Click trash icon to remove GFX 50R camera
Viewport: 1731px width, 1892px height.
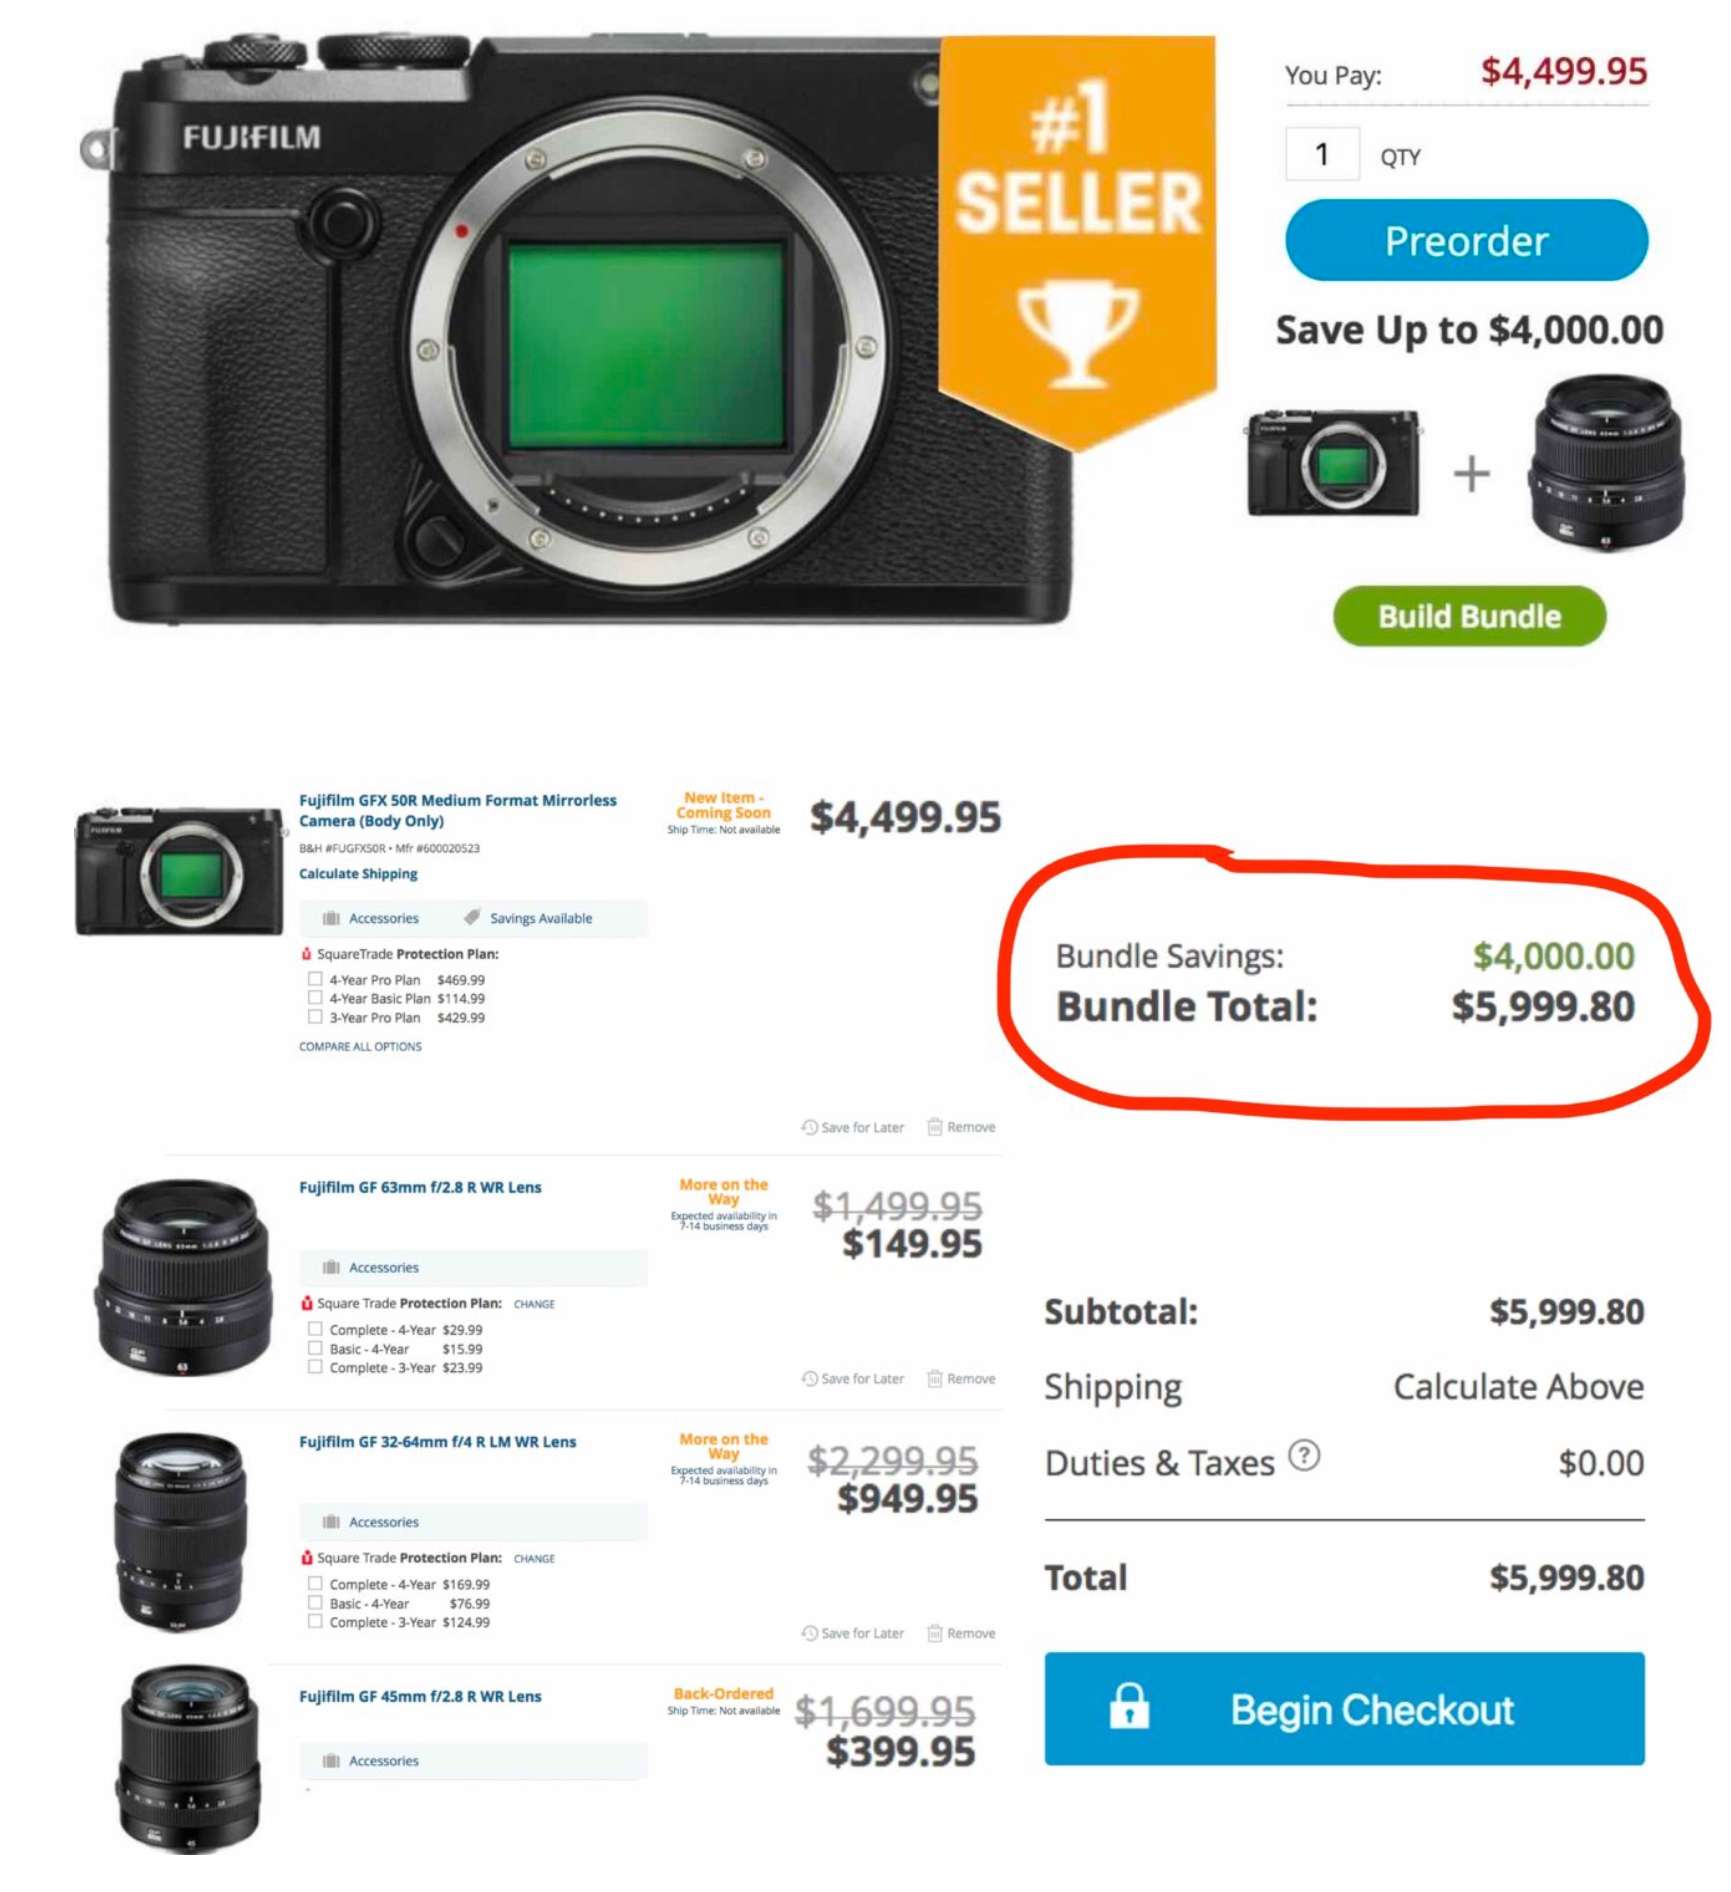pos(935,1127)
